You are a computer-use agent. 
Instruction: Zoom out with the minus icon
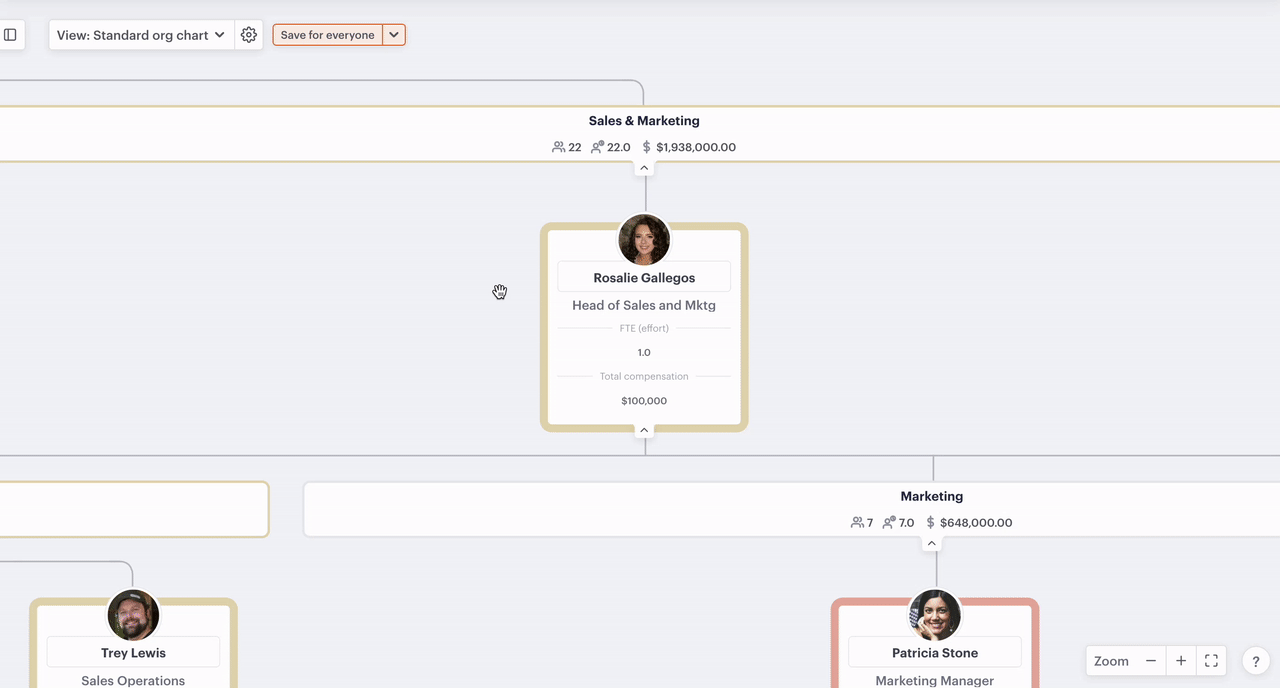(x=1151, y=661)
